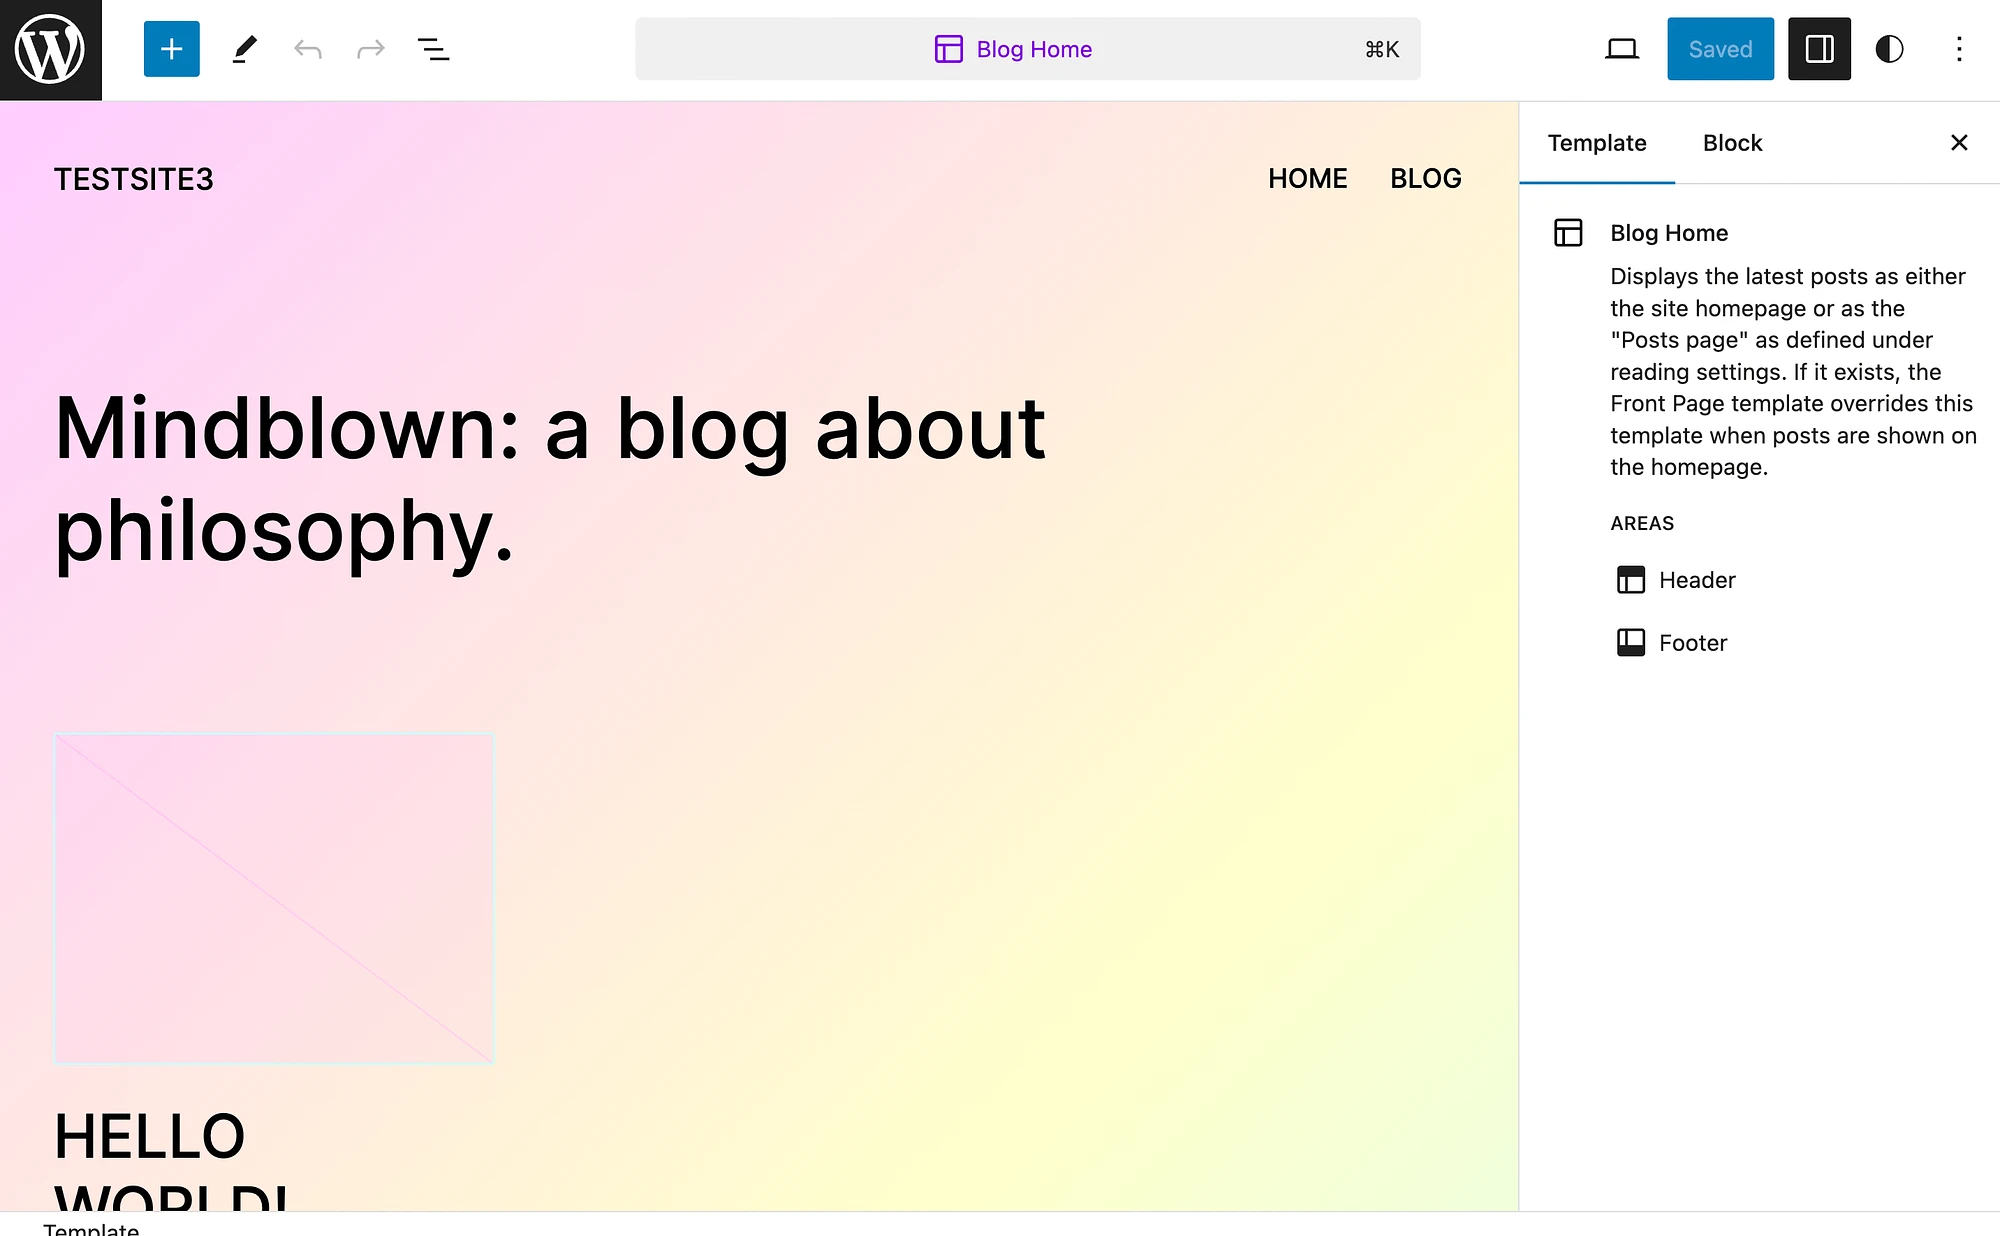Toggle the Style switcher dark/light icon
The image size is (2000, 1236).
point(1889,47)
